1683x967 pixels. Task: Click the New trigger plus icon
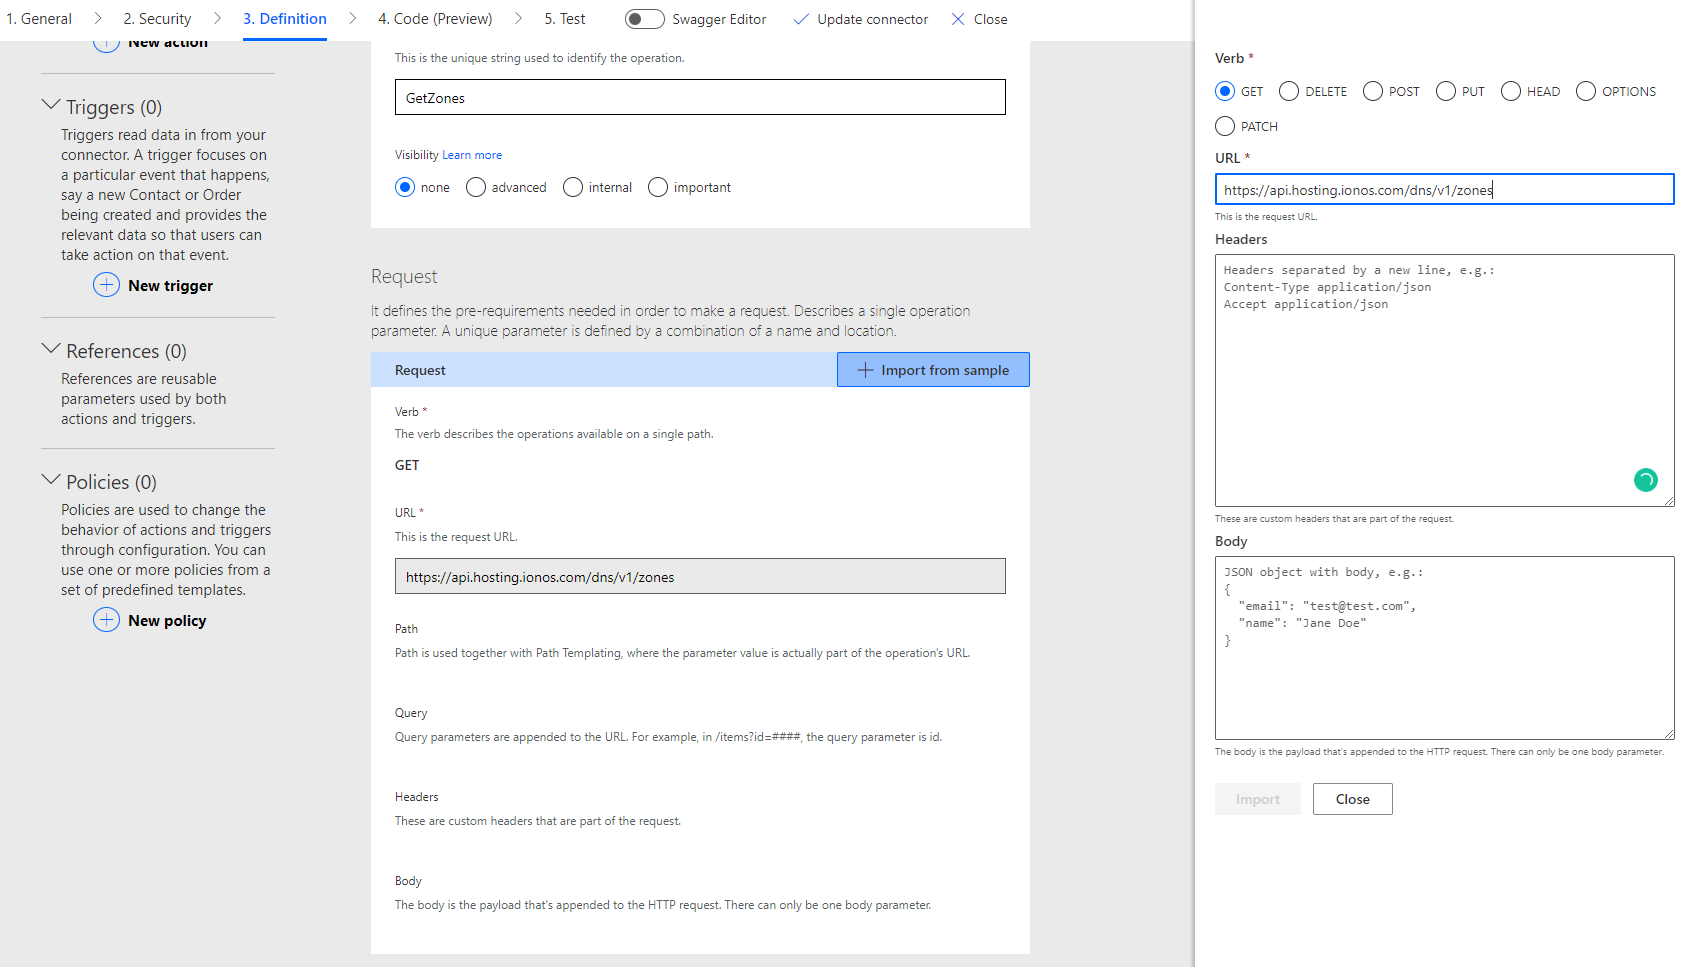(x=106, y=285)
